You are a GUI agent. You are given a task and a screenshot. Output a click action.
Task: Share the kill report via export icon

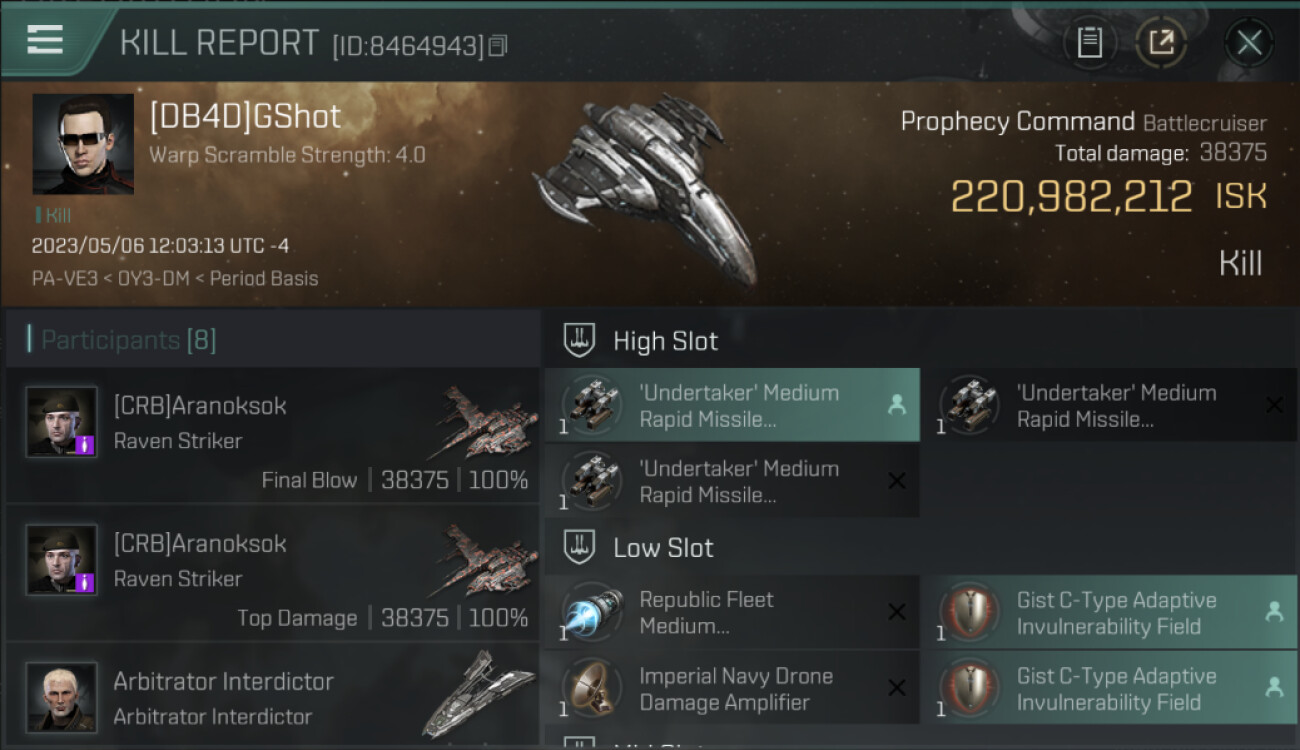click(1161, 42)
